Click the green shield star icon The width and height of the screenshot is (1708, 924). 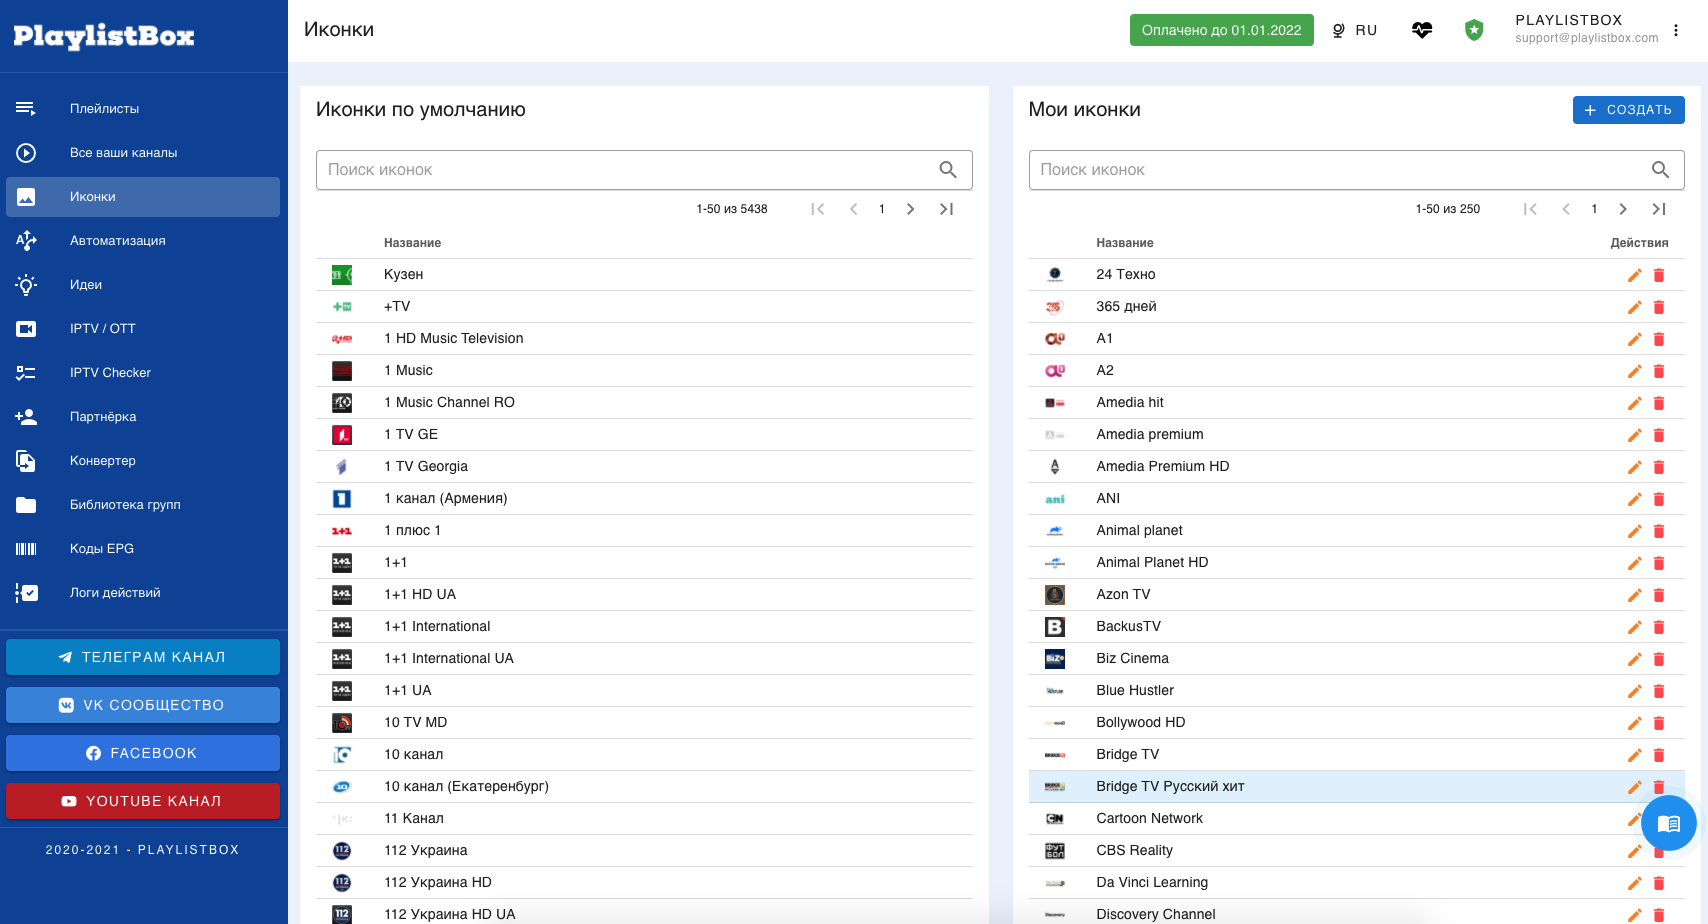(x=1474, y=30)
